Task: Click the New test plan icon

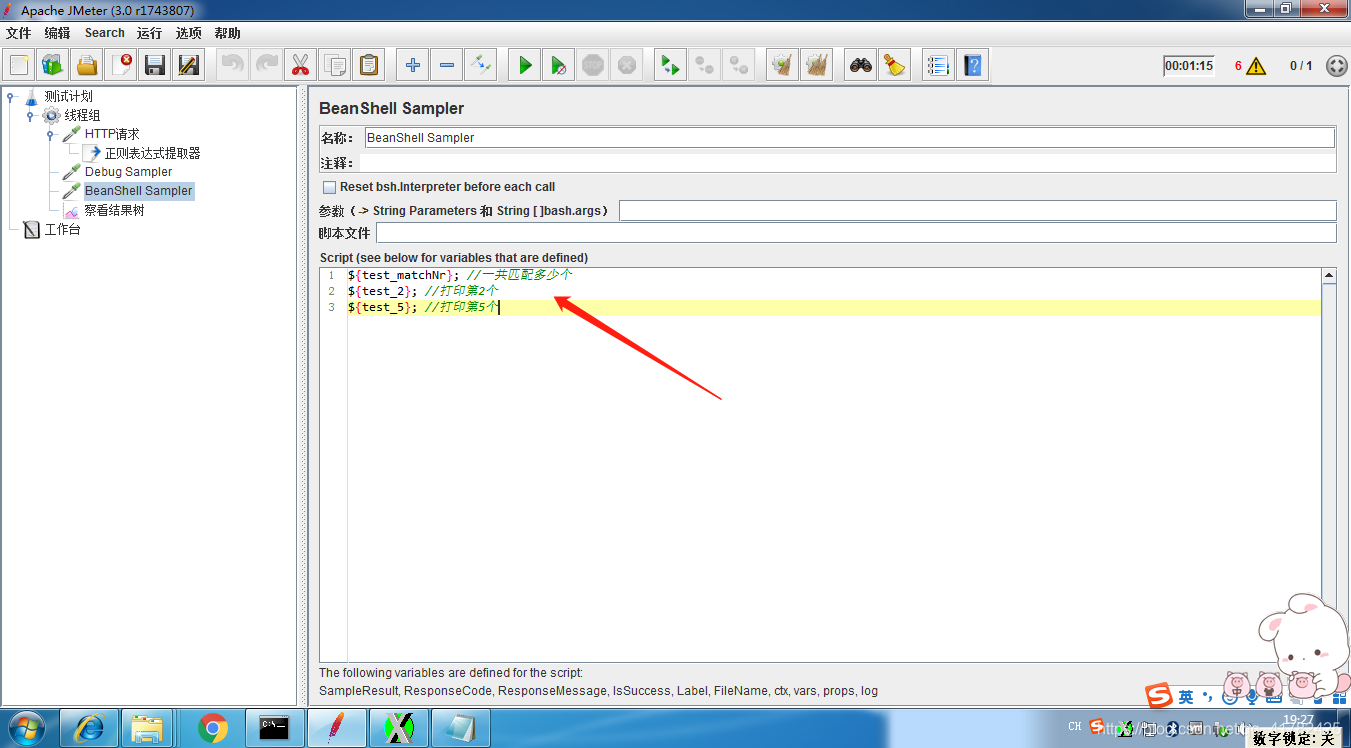Action: (x=19, y=66)
